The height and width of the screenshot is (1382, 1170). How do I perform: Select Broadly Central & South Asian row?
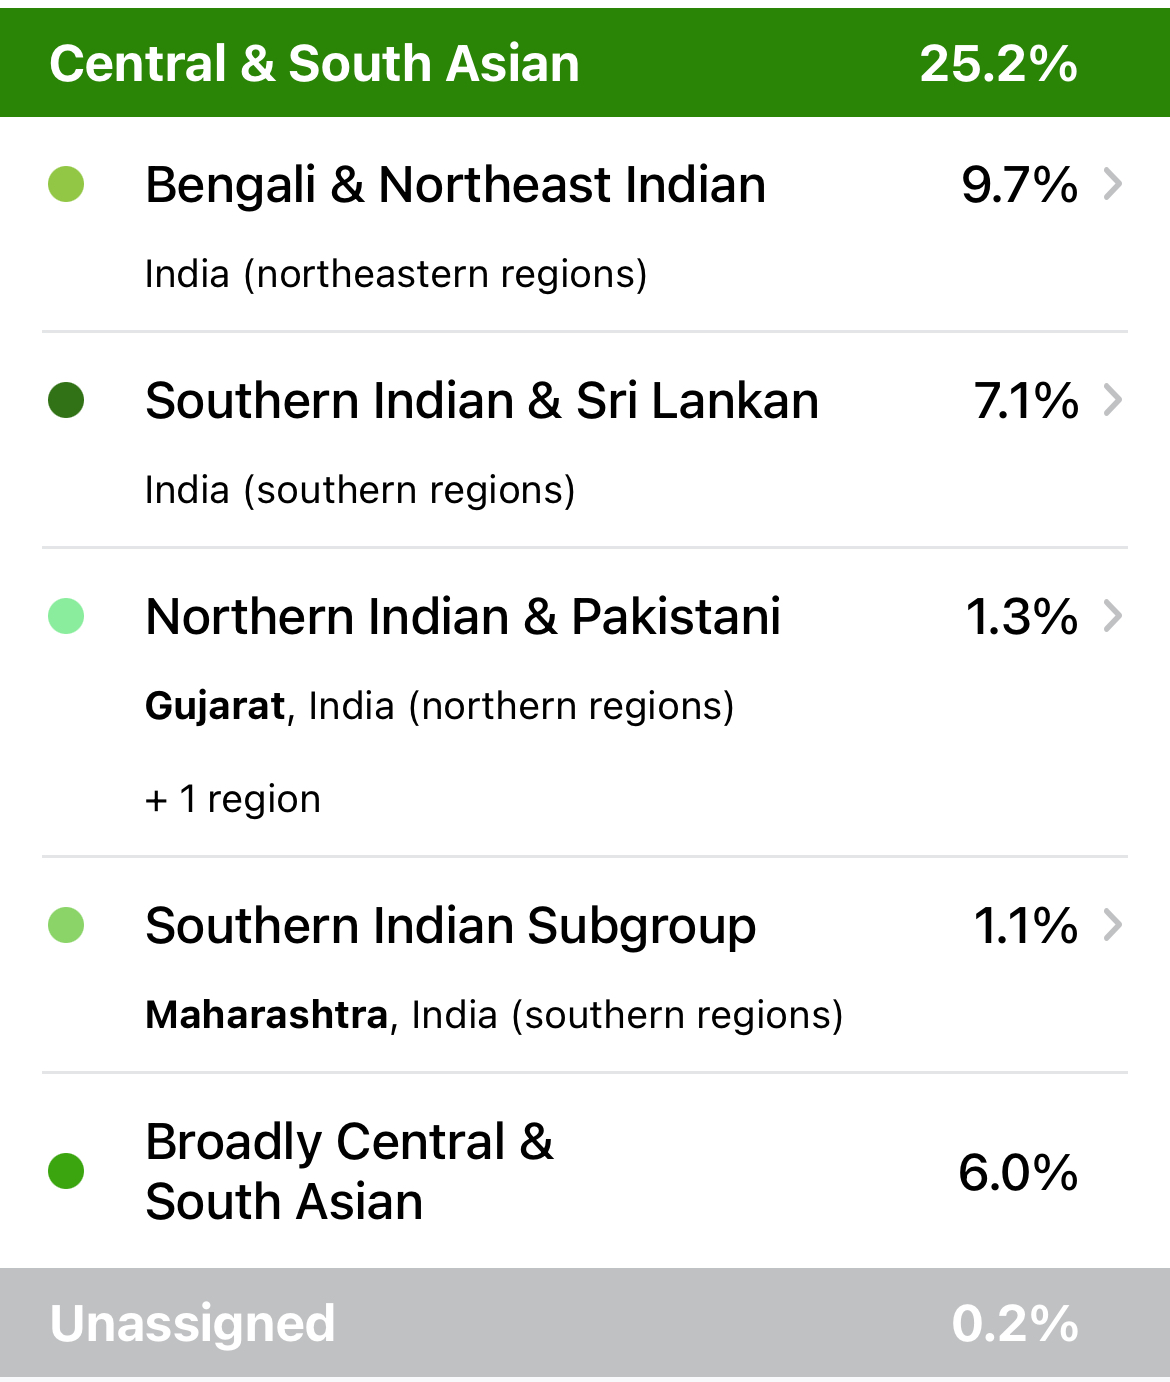[x=585, y=1171]
